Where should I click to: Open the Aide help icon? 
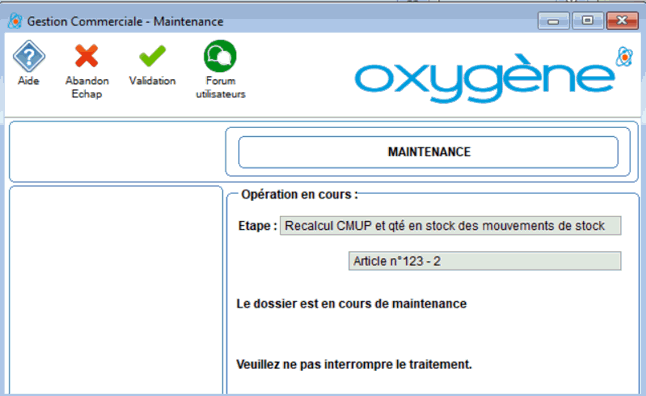(x=29, y=56)
